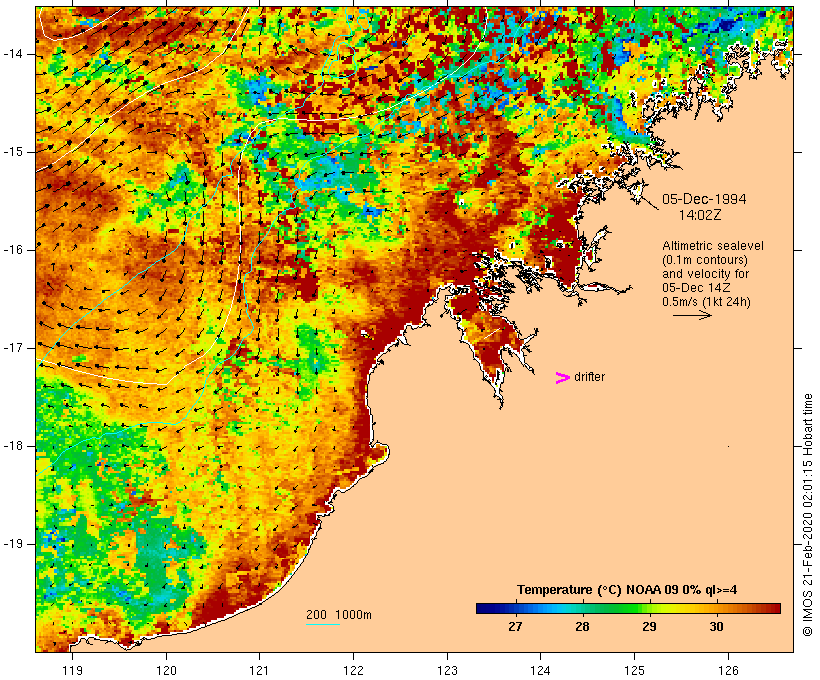Click the IMOS copyright timestamp text
The image size is (820, 680).
[x=808, y=515]
